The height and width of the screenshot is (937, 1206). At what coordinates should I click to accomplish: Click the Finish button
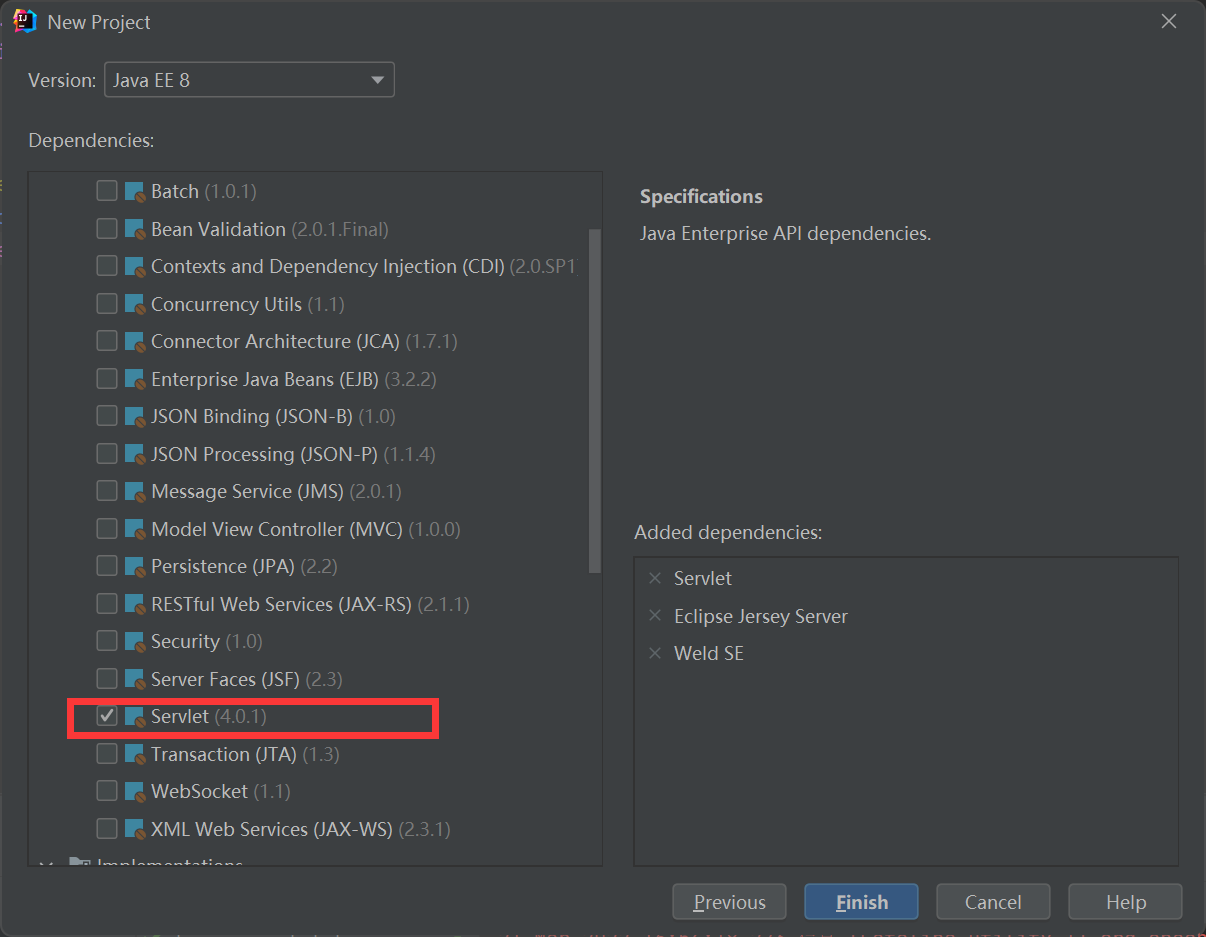coord(861,901)
